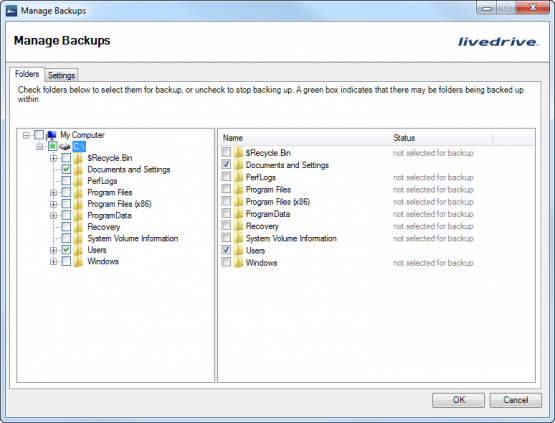Click the ProgramData folder icon in the tree
This screenshot has height=423, width=555.
[78, 215]
